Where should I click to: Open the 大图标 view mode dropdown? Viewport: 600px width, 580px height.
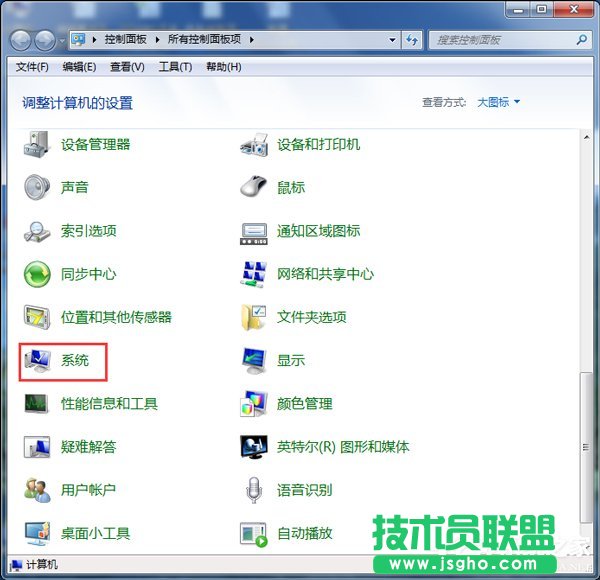click(498, 102)
